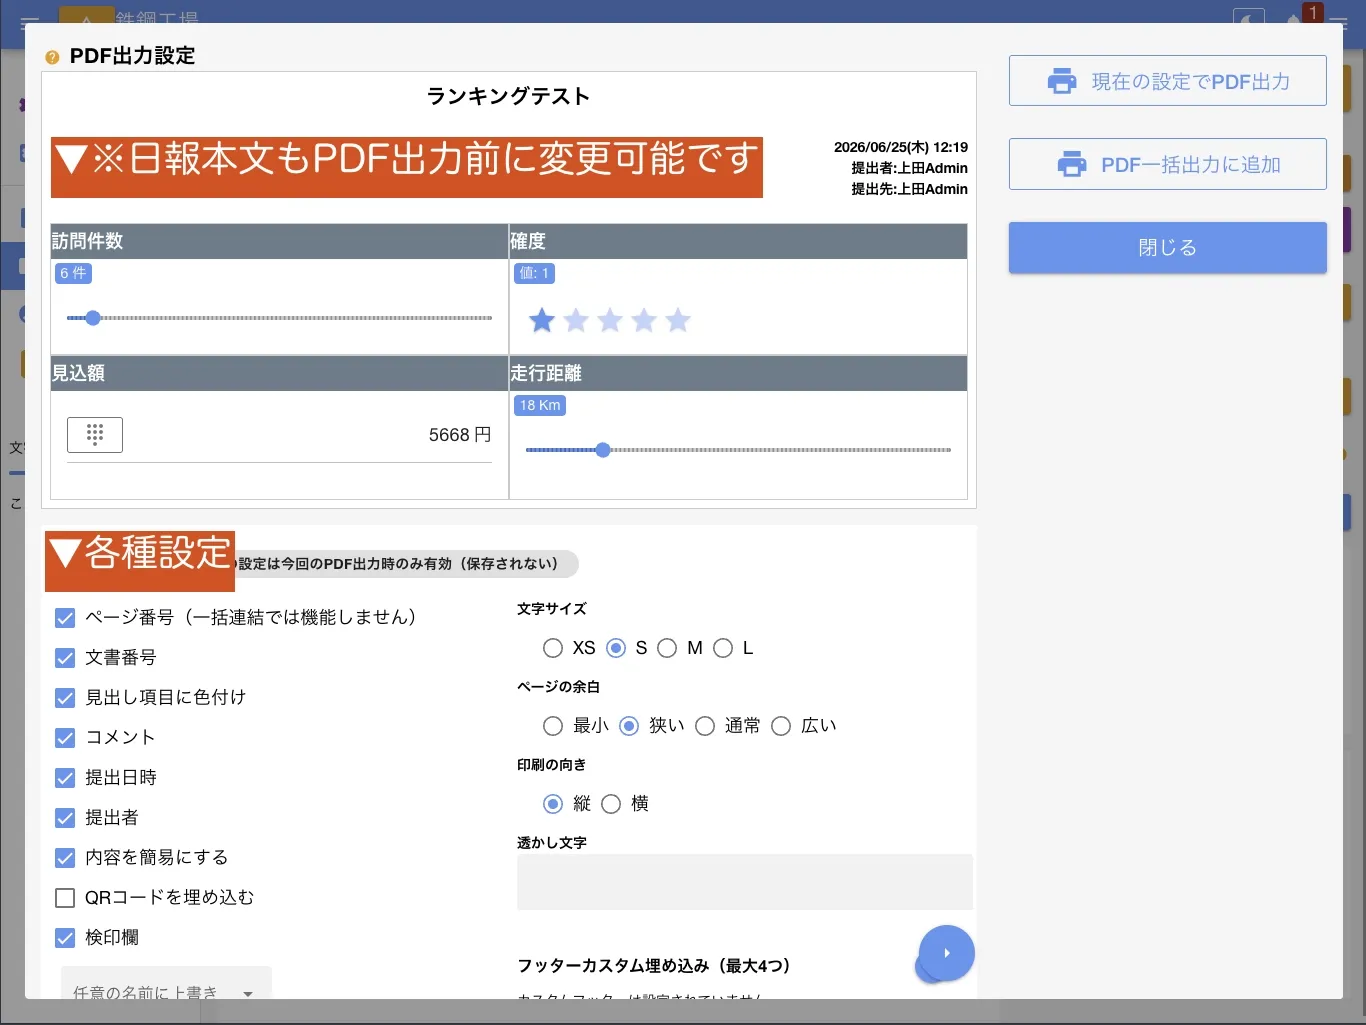Select S font size radio
This screenshot has height=1025, width=1366.
[616, 648]
